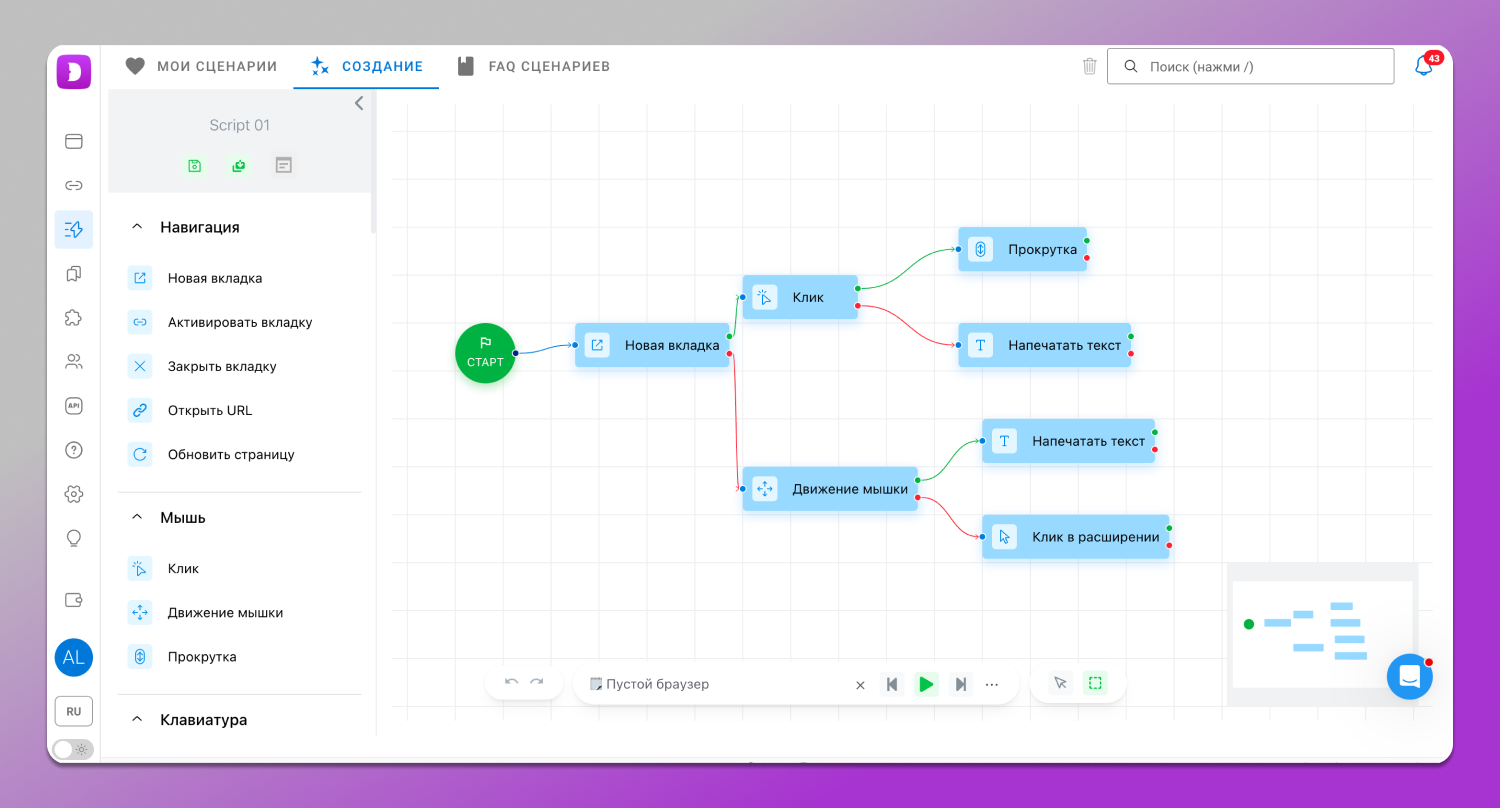Switch to the Мои сценарии tab
Viewport: 1500px width, 808px height.
click(201, 67)
